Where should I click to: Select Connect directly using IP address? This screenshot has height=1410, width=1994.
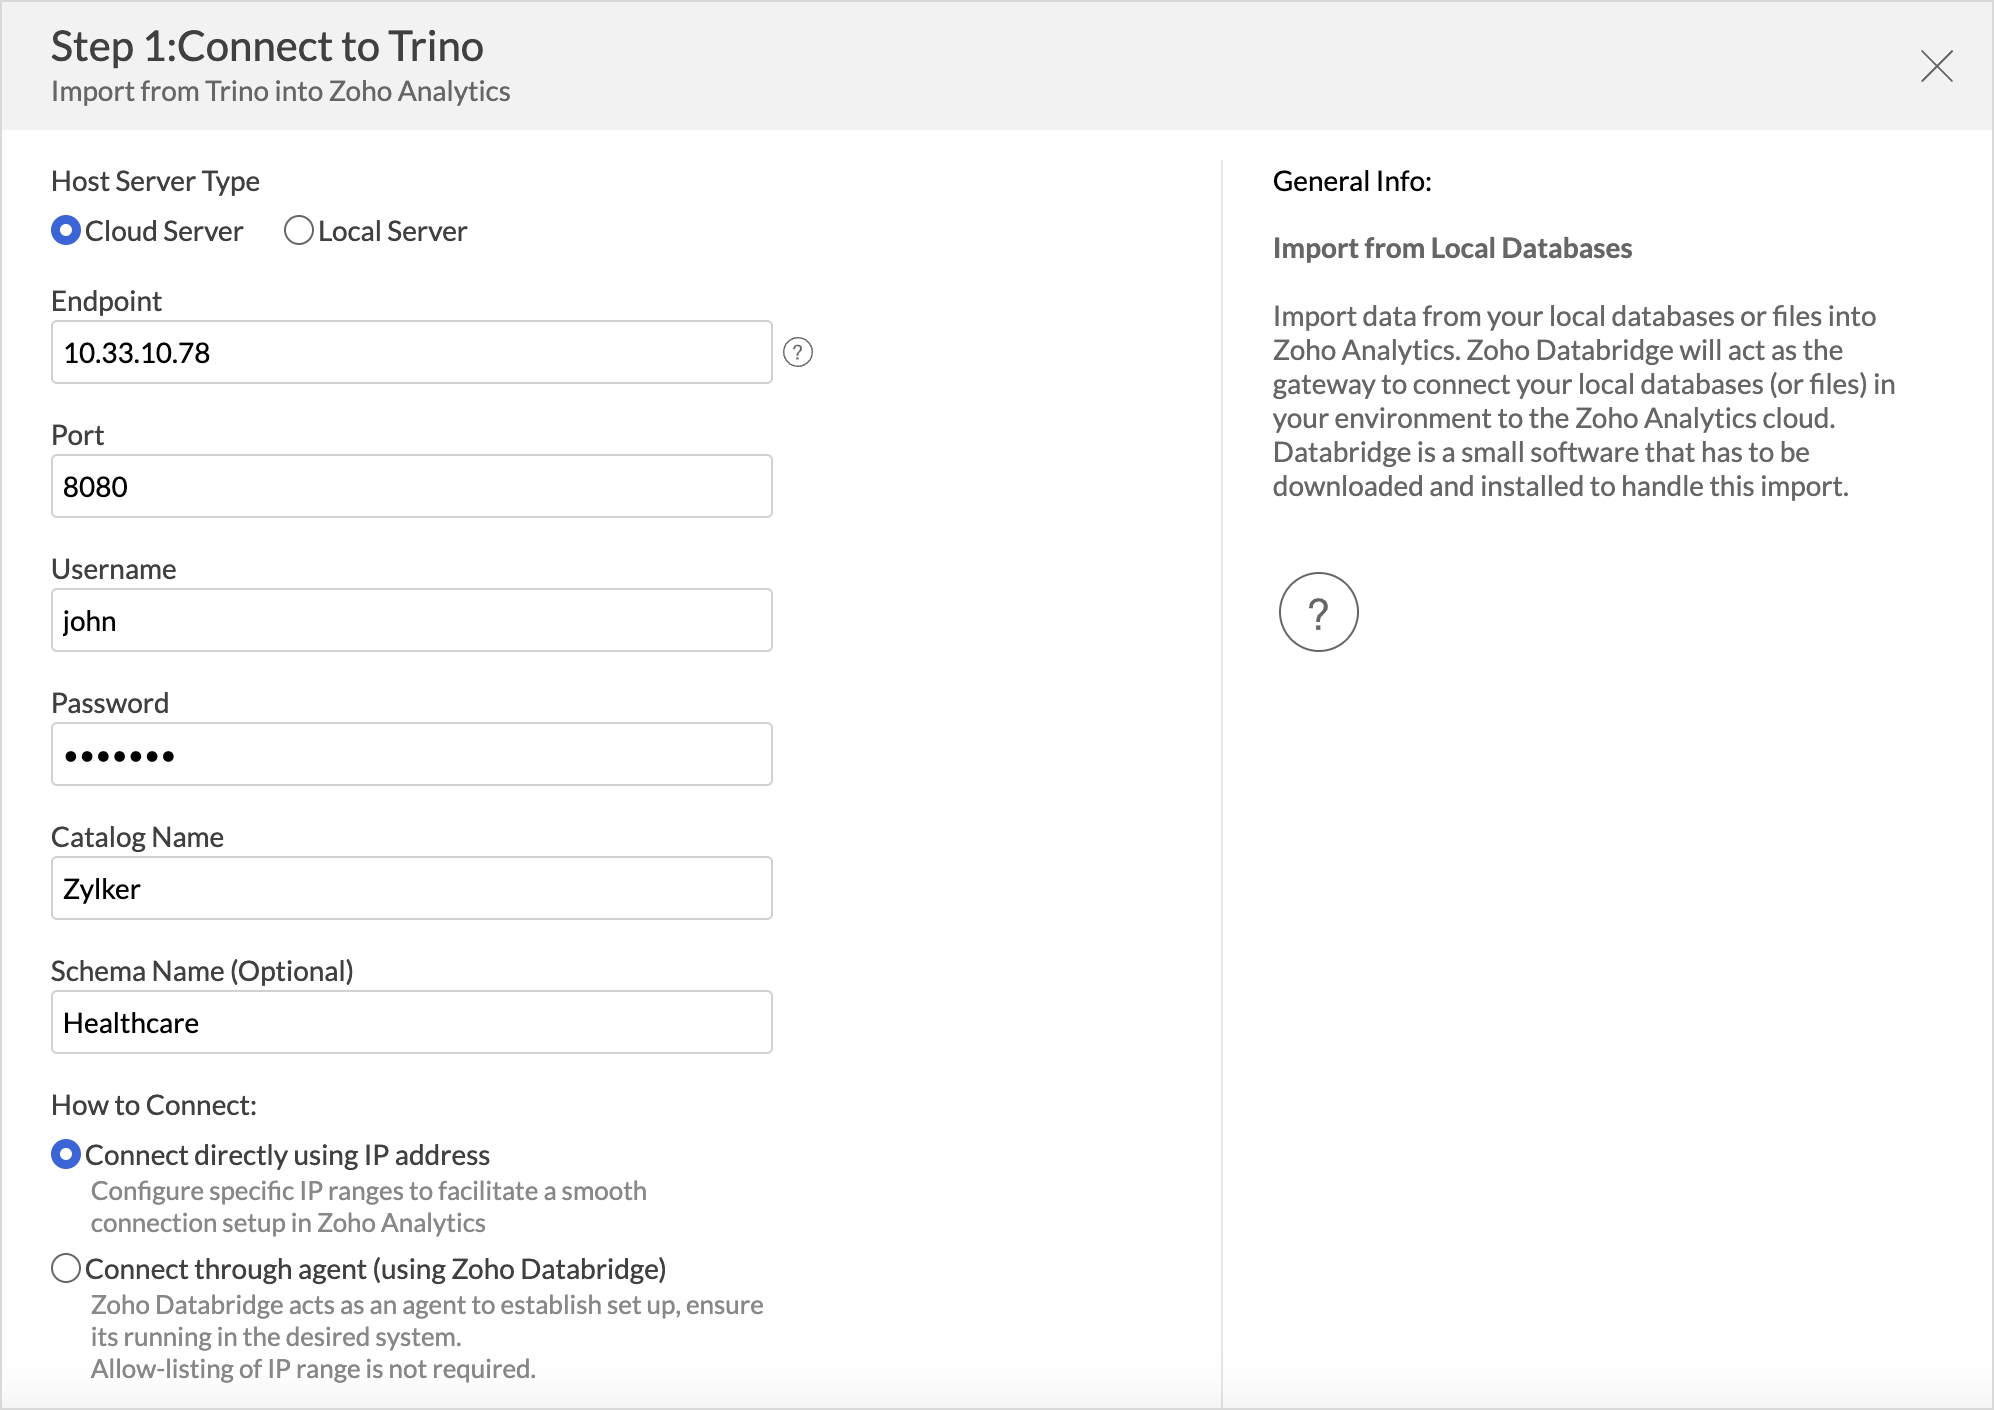pos(65,1155)
